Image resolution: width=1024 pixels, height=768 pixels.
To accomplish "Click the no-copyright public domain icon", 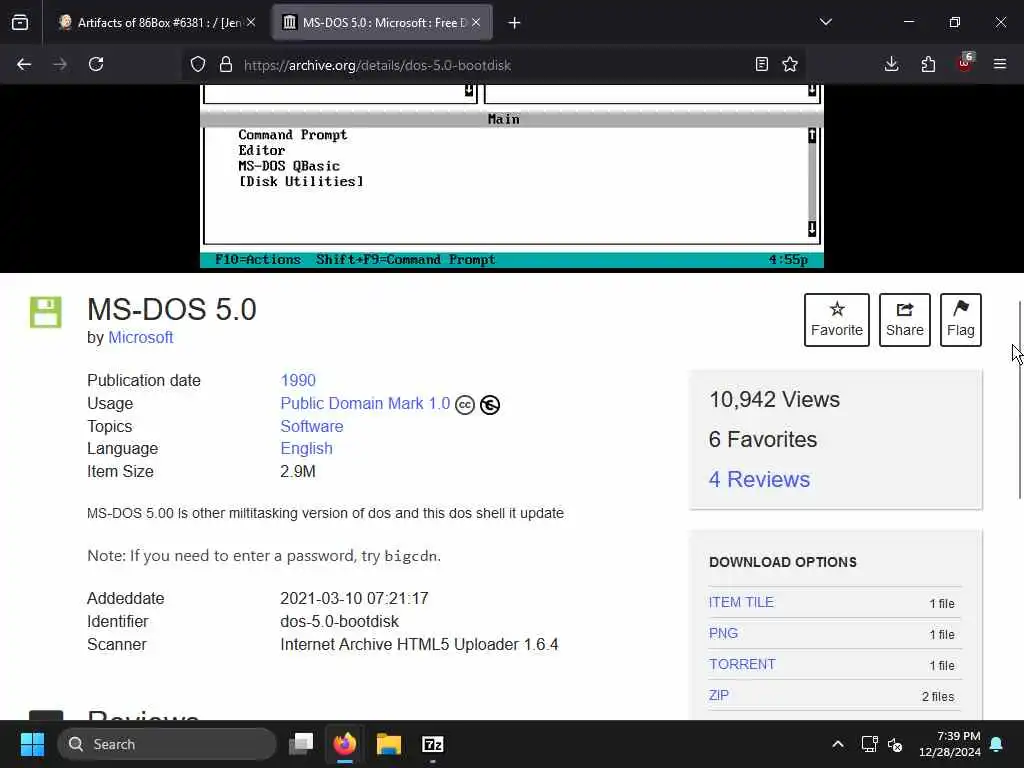I will pyautogui.click(x=490, y=405).
